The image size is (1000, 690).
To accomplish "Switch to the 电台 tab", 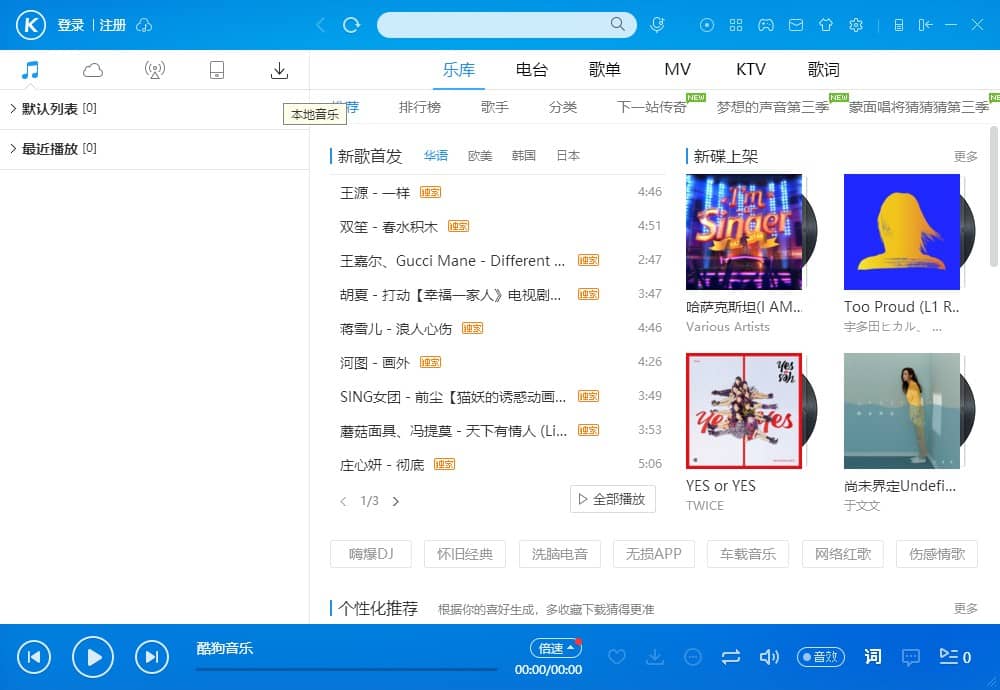I will 531,70.
